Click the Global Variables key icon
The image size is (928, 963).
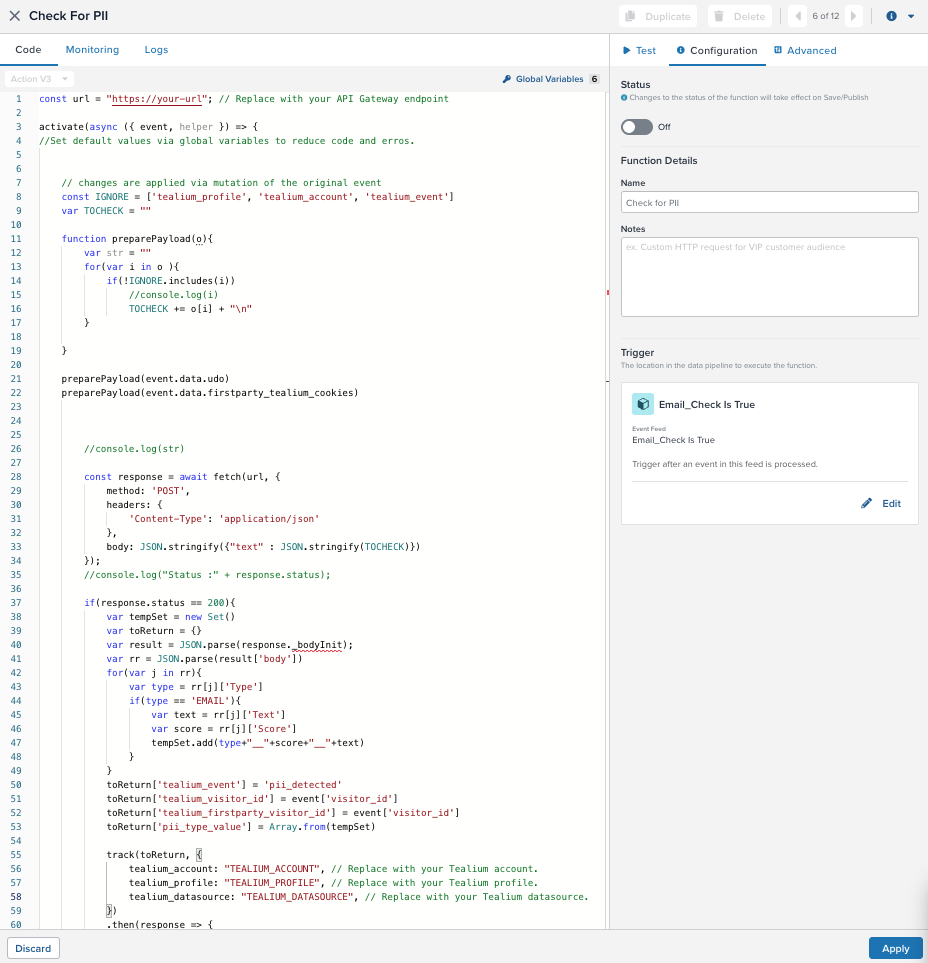coord(507,79)
